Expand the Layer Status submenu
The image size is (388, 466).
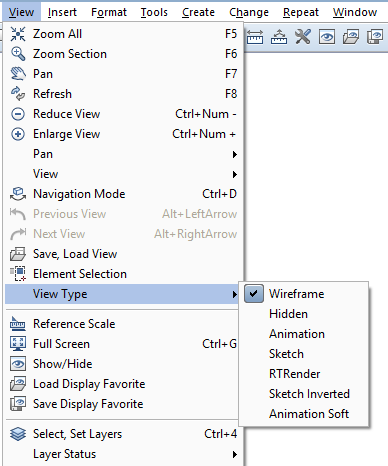coord(122,454)
